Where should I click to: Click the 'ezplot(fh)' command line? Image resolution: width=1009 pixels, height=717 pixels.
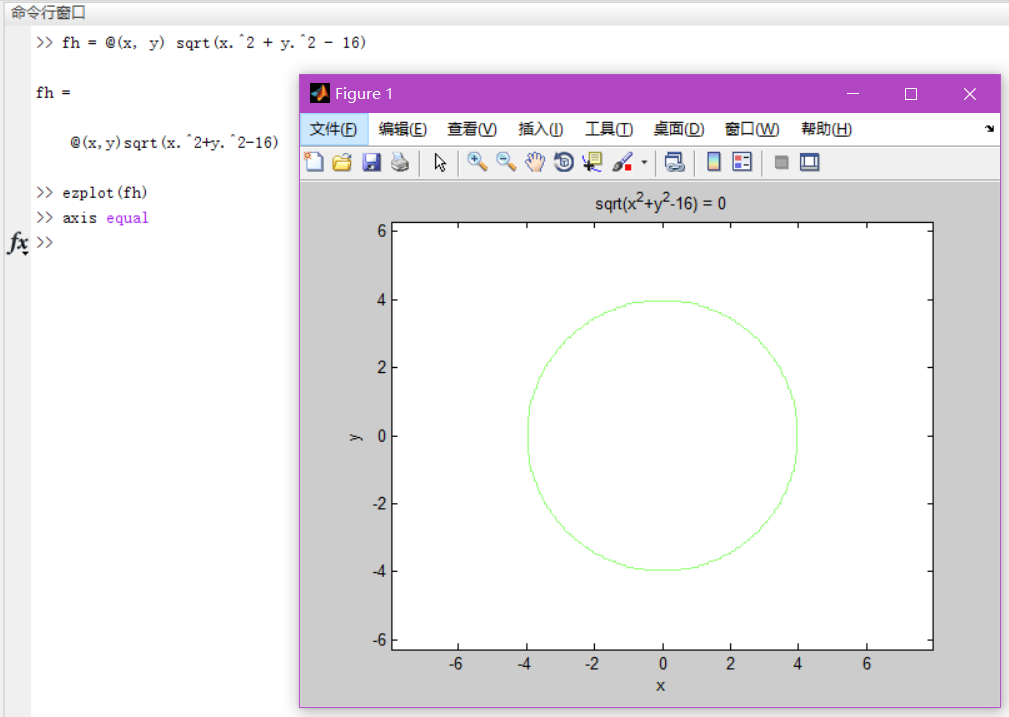[105, 192]
